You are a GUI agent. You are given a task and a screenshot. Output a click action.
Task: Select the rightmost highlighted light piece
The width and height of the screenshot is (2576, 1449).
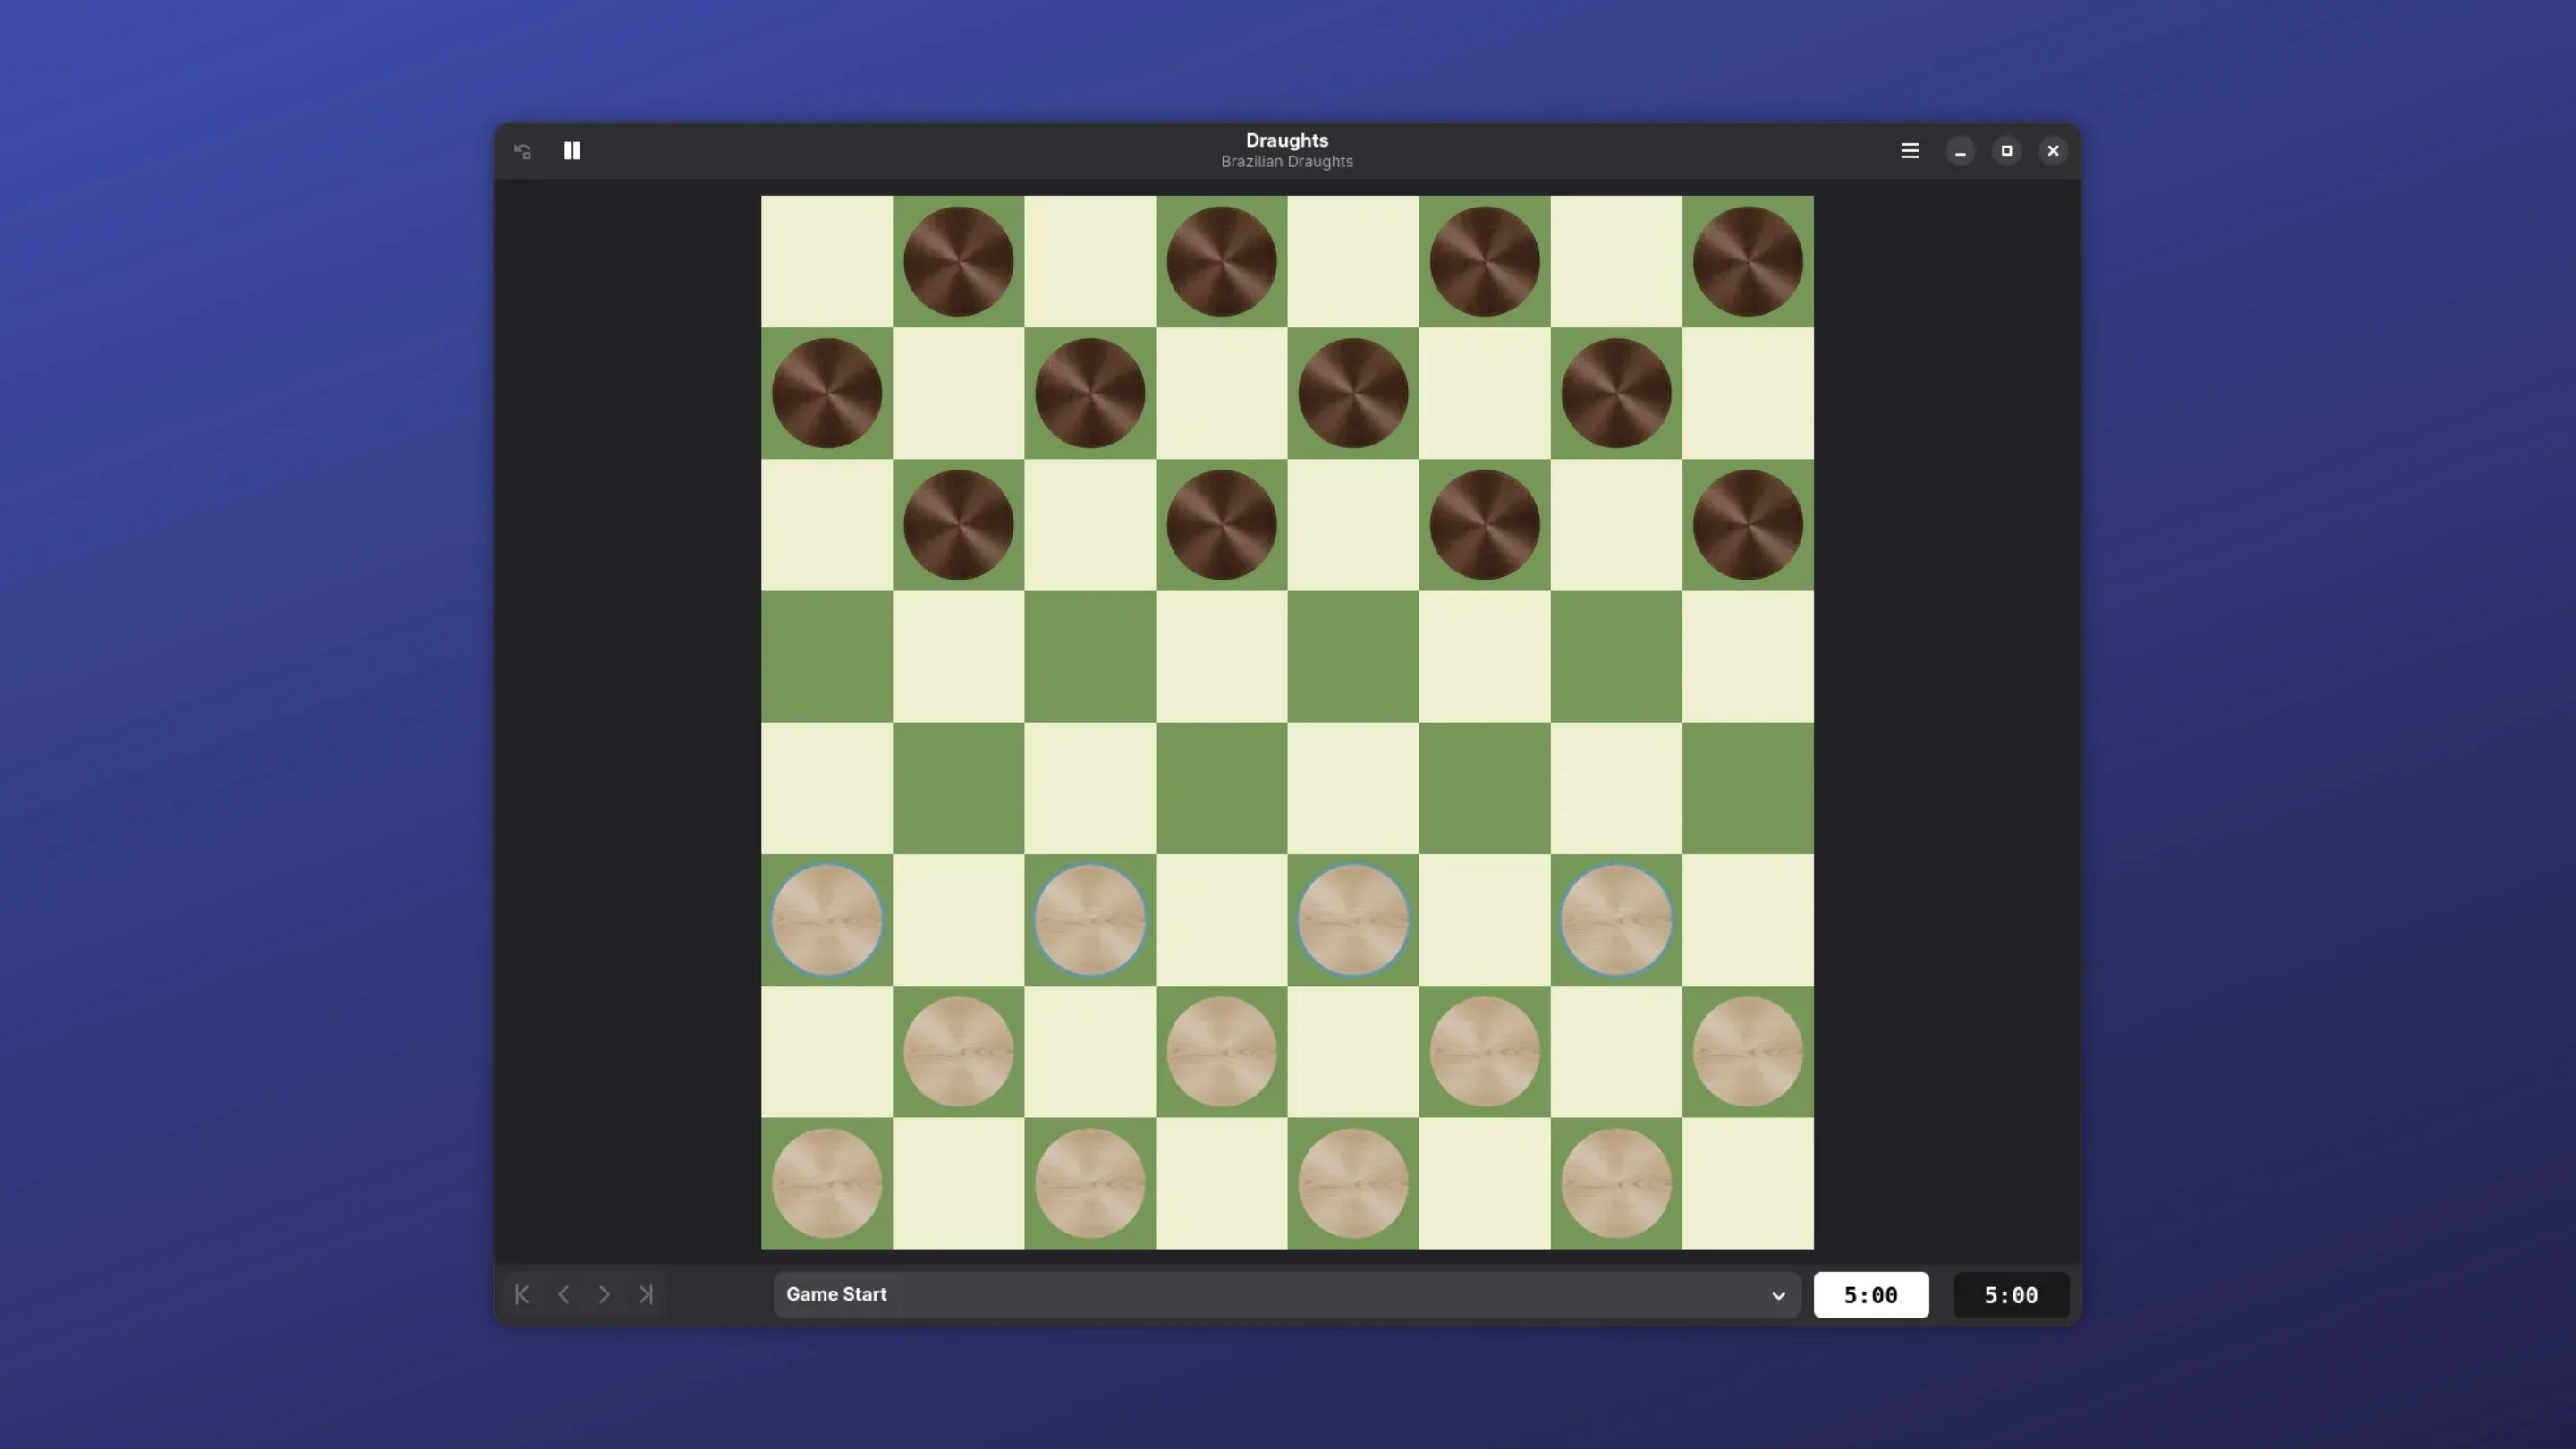click(x=1615, y=920)
